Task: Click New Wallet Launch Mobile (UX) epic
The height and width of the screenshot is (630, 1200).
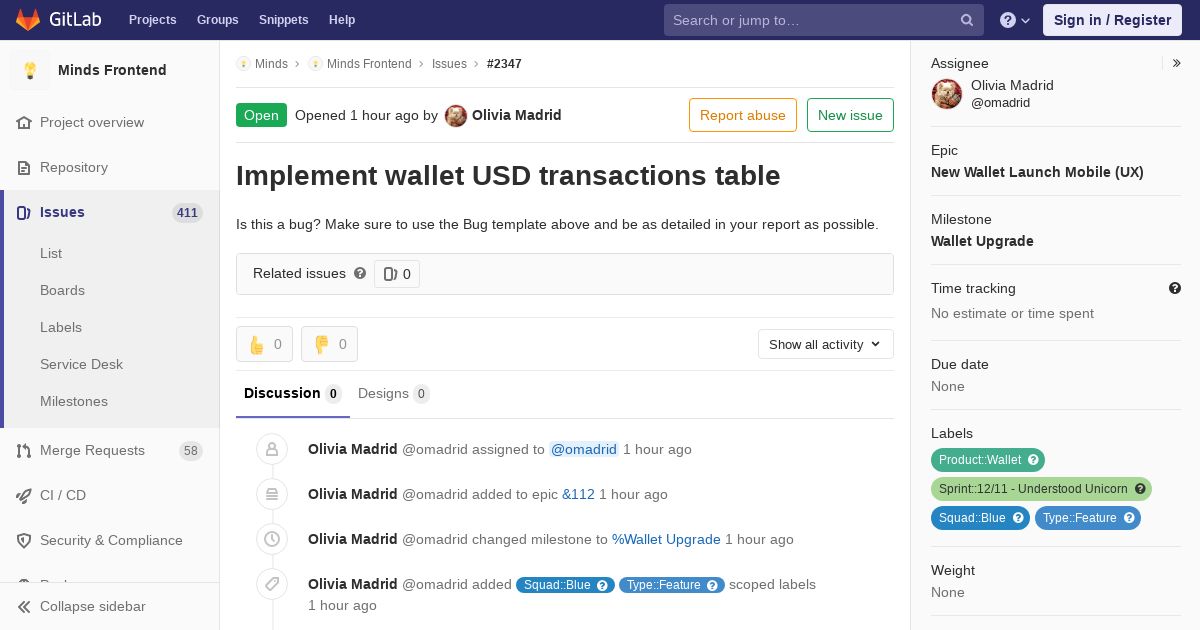Action: [x=1037, y=172]
